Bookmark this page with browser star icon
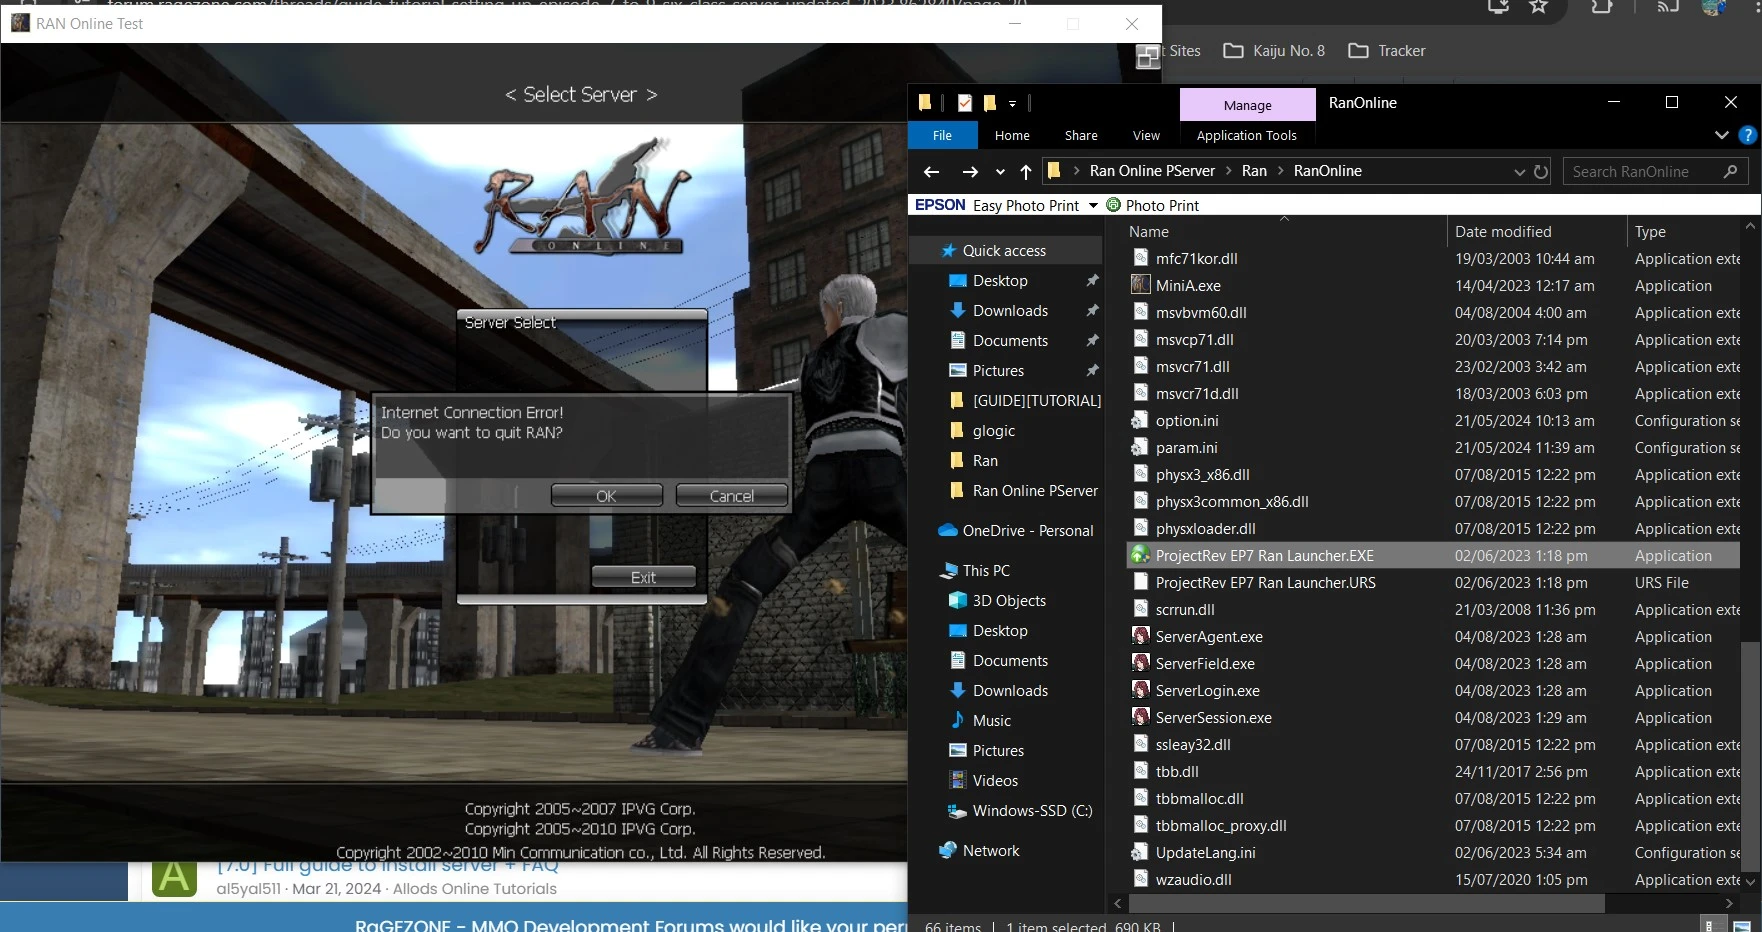 [1538, 7]
